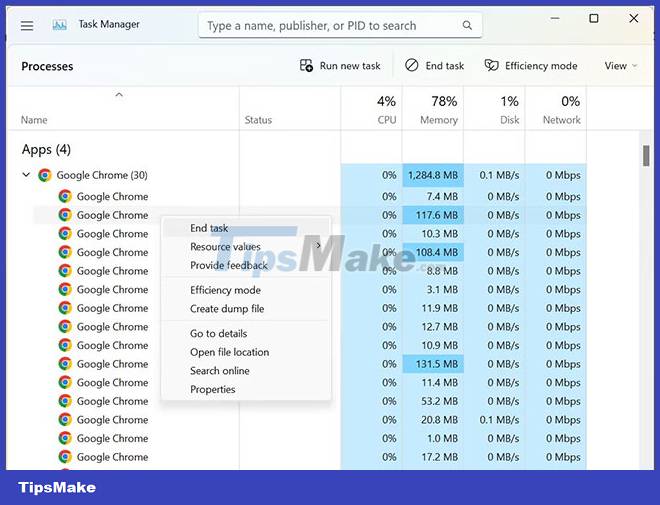
Task: Minimize the Task Manager window
Action: tap(555, 18)
